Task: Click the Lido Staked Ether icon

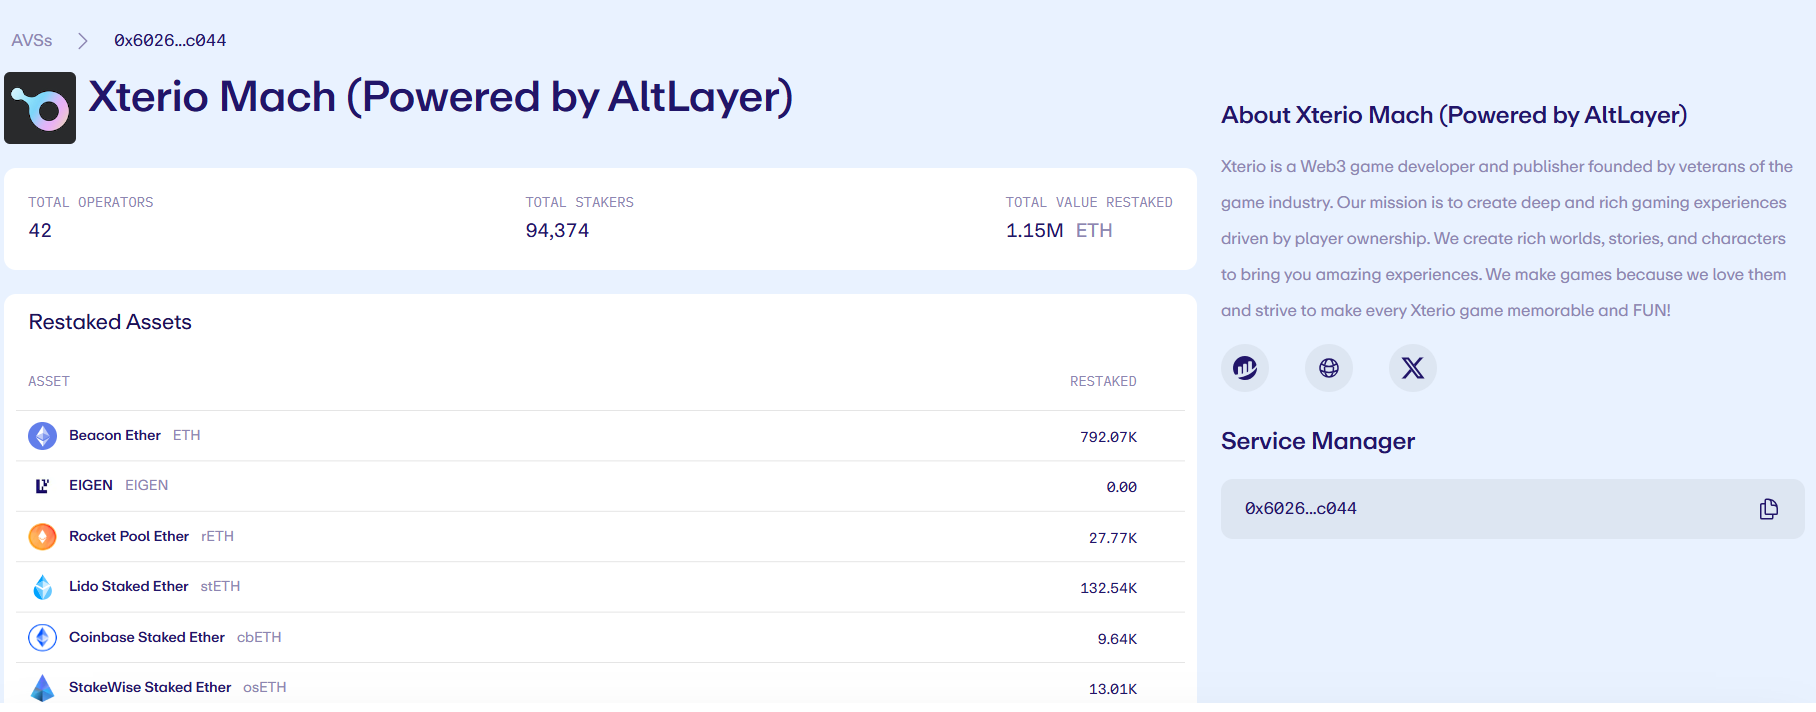Action: pos(42,587)
